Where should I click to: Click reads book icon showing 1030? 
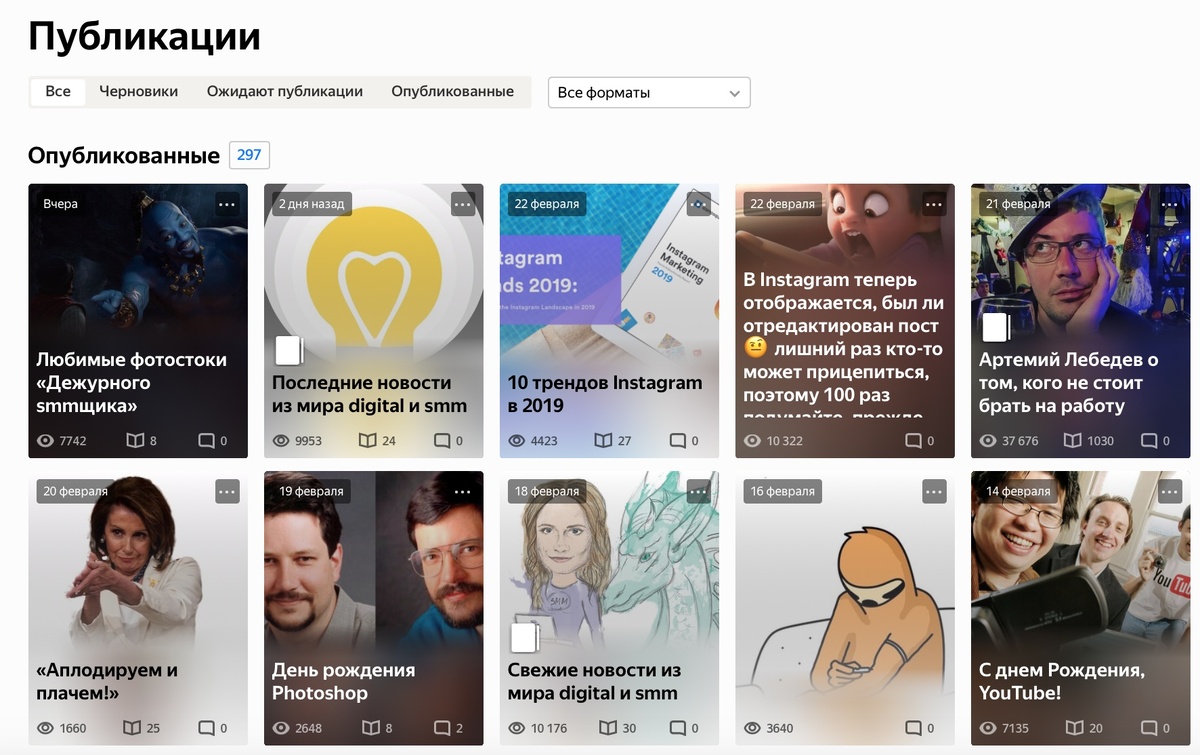click(1072, 441)
